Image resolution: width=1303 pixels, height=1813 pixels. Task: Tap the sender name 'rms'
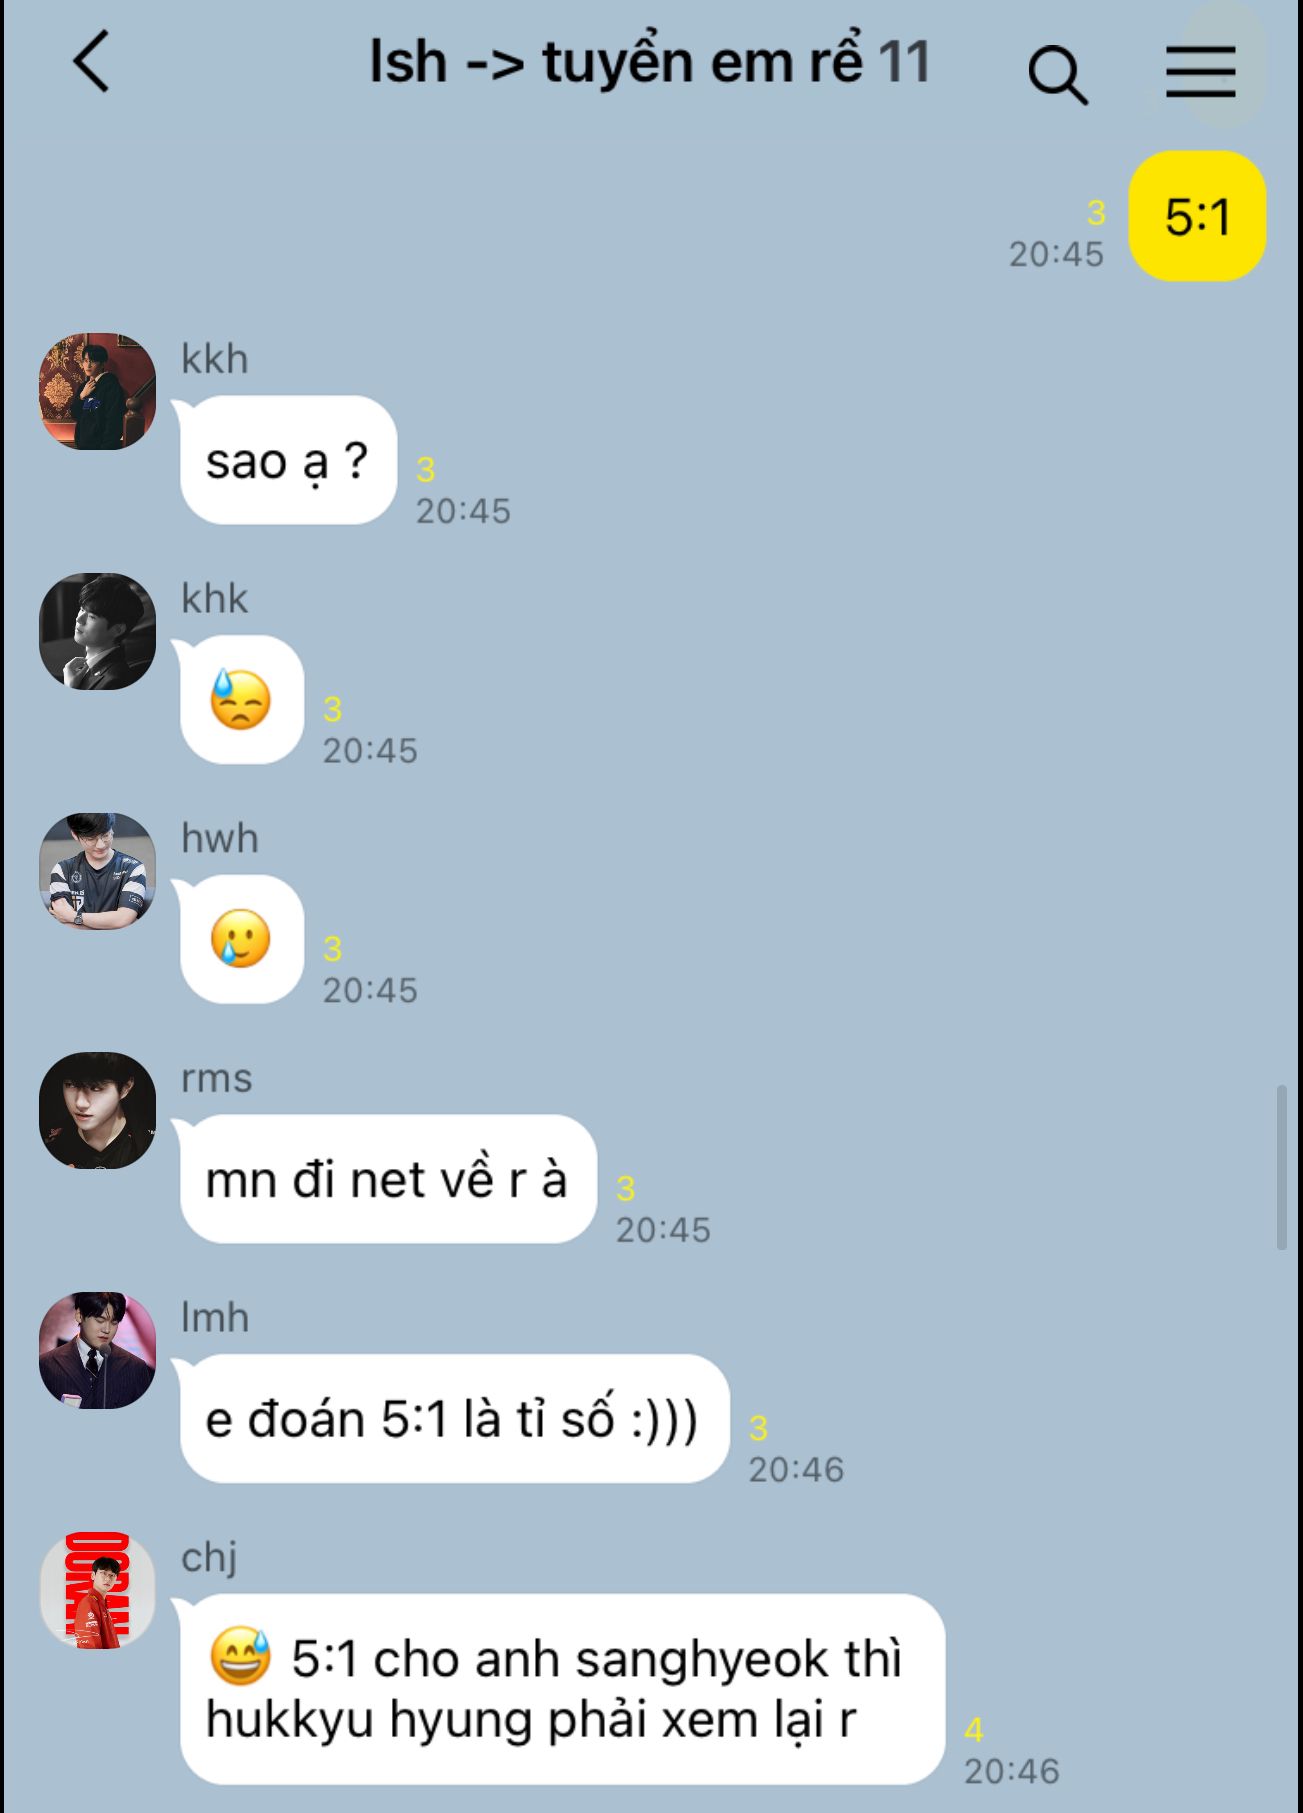coord(216,1079)
